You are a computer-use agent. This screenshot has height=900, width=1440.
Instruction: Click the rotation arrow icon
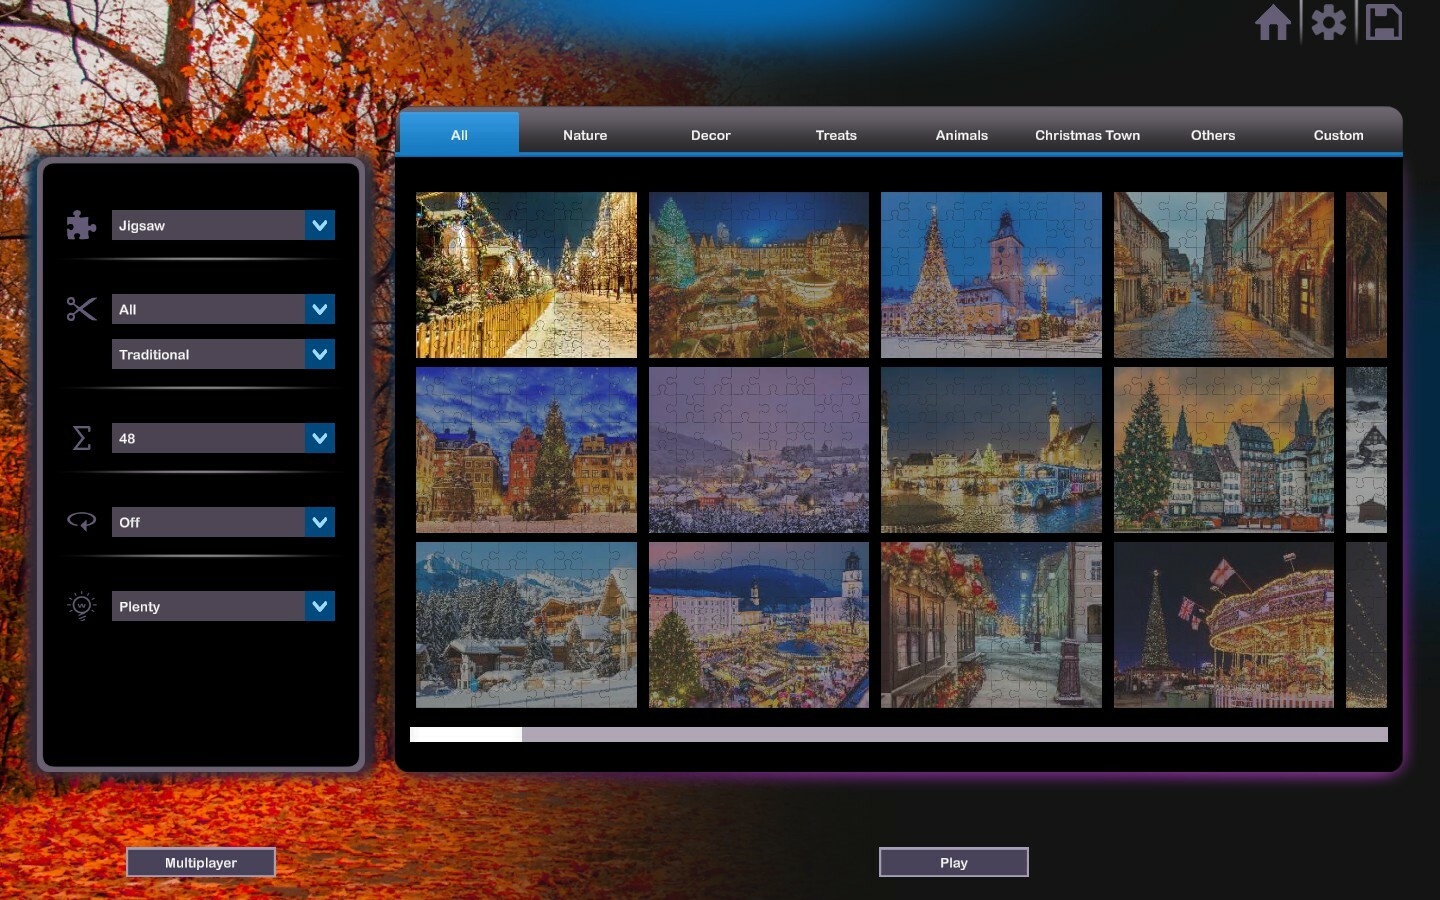coord(80,521)
